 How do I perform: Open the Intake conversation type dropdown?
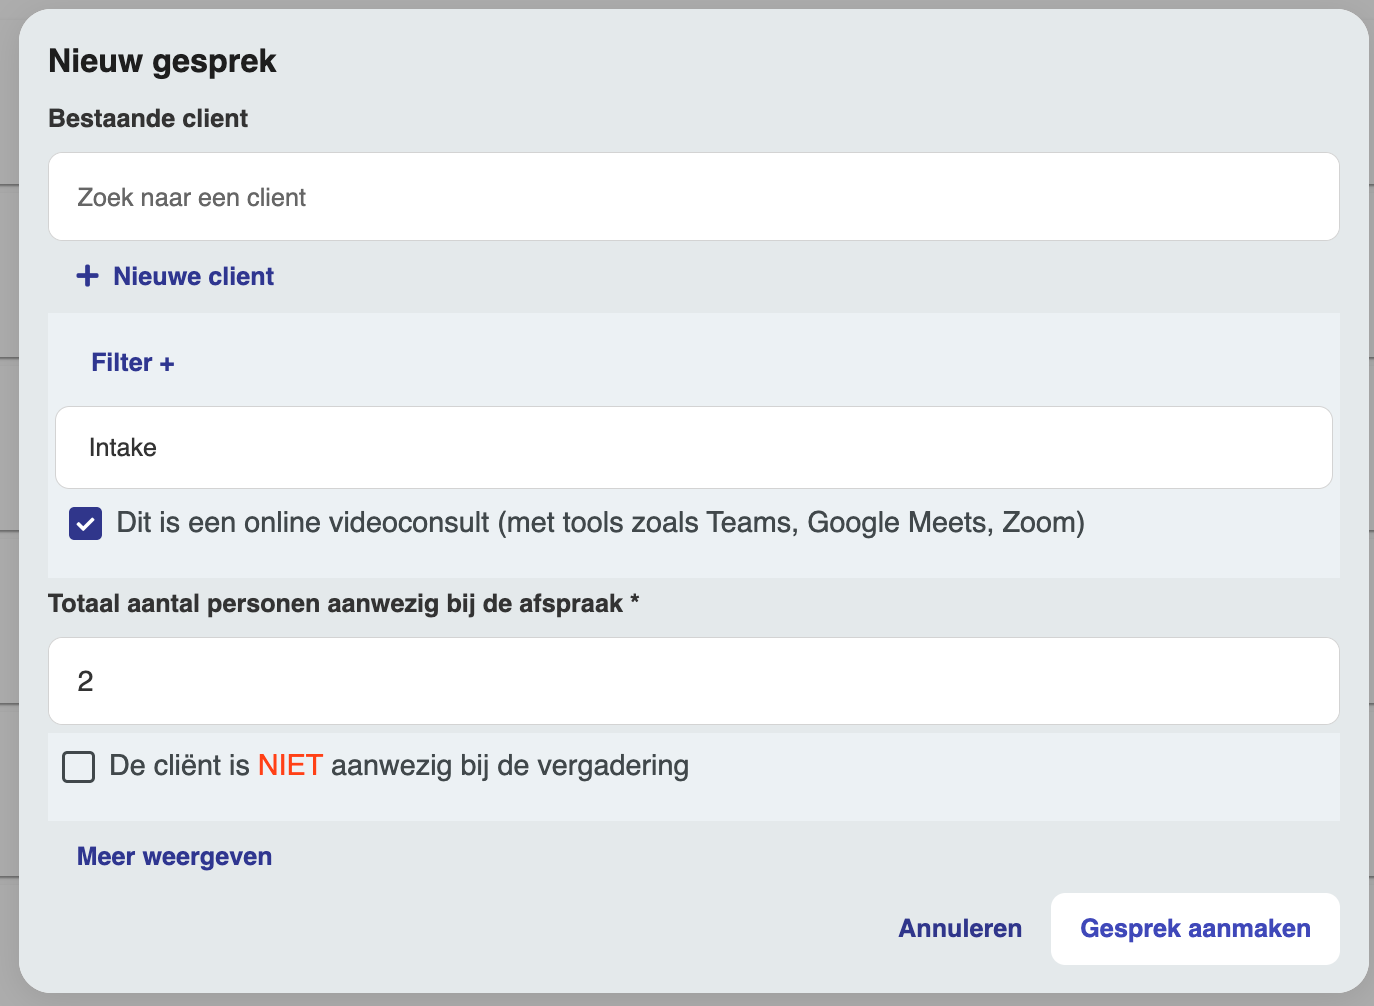(x=693, y=447)
